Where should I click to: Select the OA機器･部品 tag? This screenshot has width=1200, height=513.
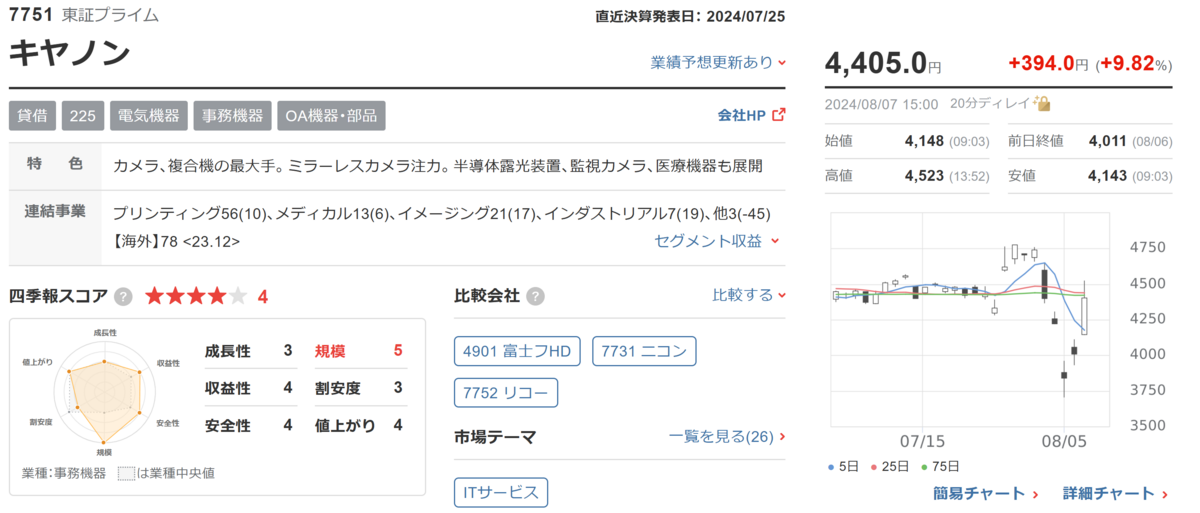(x=331, y=115)
